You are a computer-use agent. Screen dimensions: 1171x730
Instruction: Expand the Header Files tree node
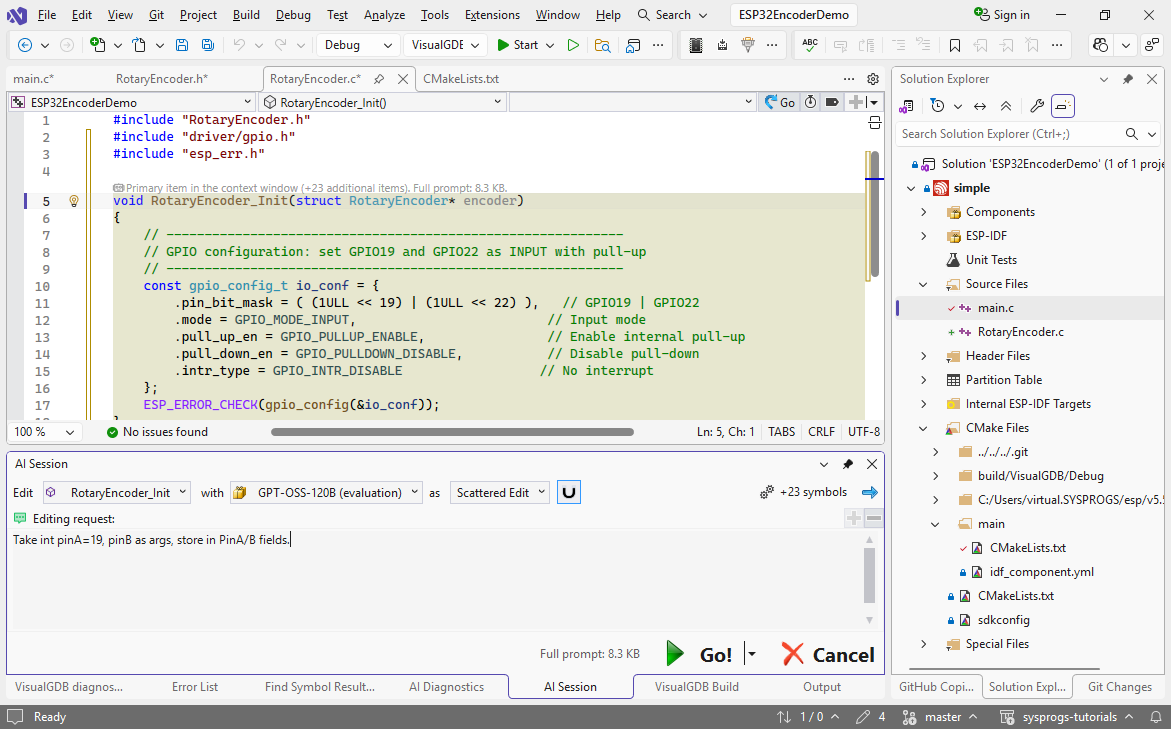click(924, 356)
